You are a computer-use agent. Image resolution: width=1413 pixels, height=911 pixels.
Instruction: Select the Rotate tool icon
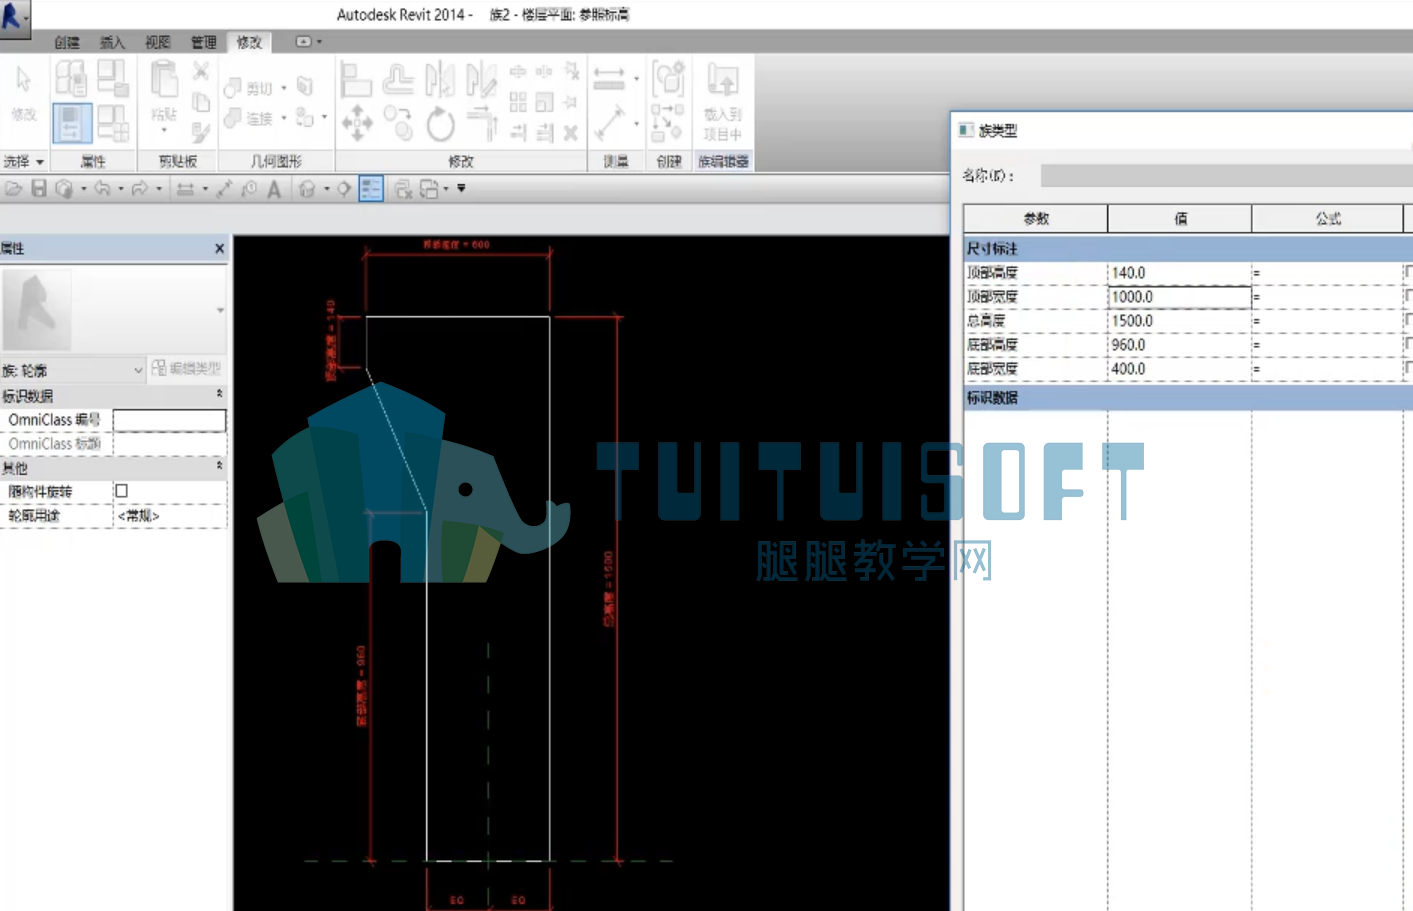(440, 124)
